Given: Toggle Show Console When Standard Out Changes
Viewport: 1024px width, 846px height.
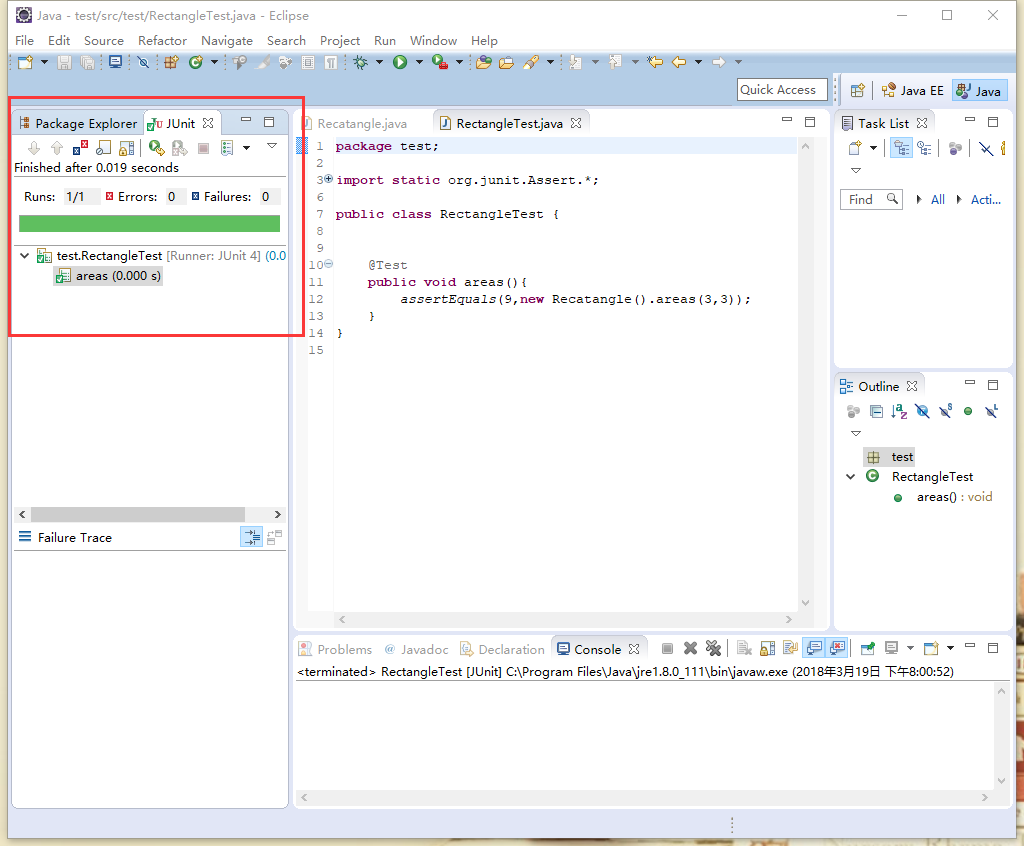Looking at the screenshot, I should pos(814,648).
